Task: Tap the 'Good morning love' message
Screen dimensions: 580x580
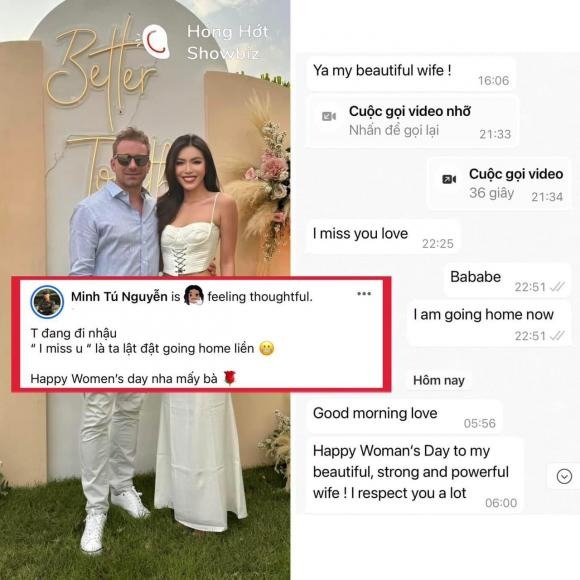Action: (x=404, y=416)
